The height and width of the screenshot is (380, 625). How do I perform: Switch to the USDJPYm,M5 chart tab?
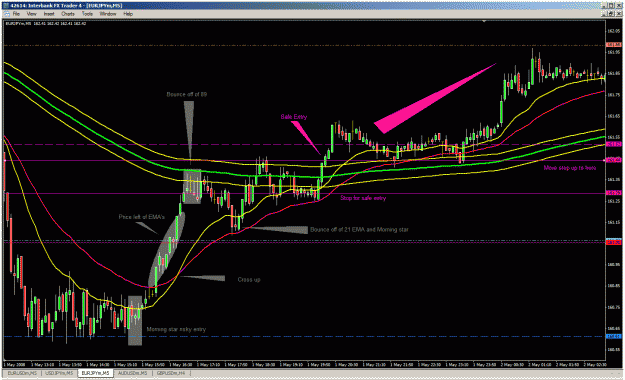pos(59,373)
